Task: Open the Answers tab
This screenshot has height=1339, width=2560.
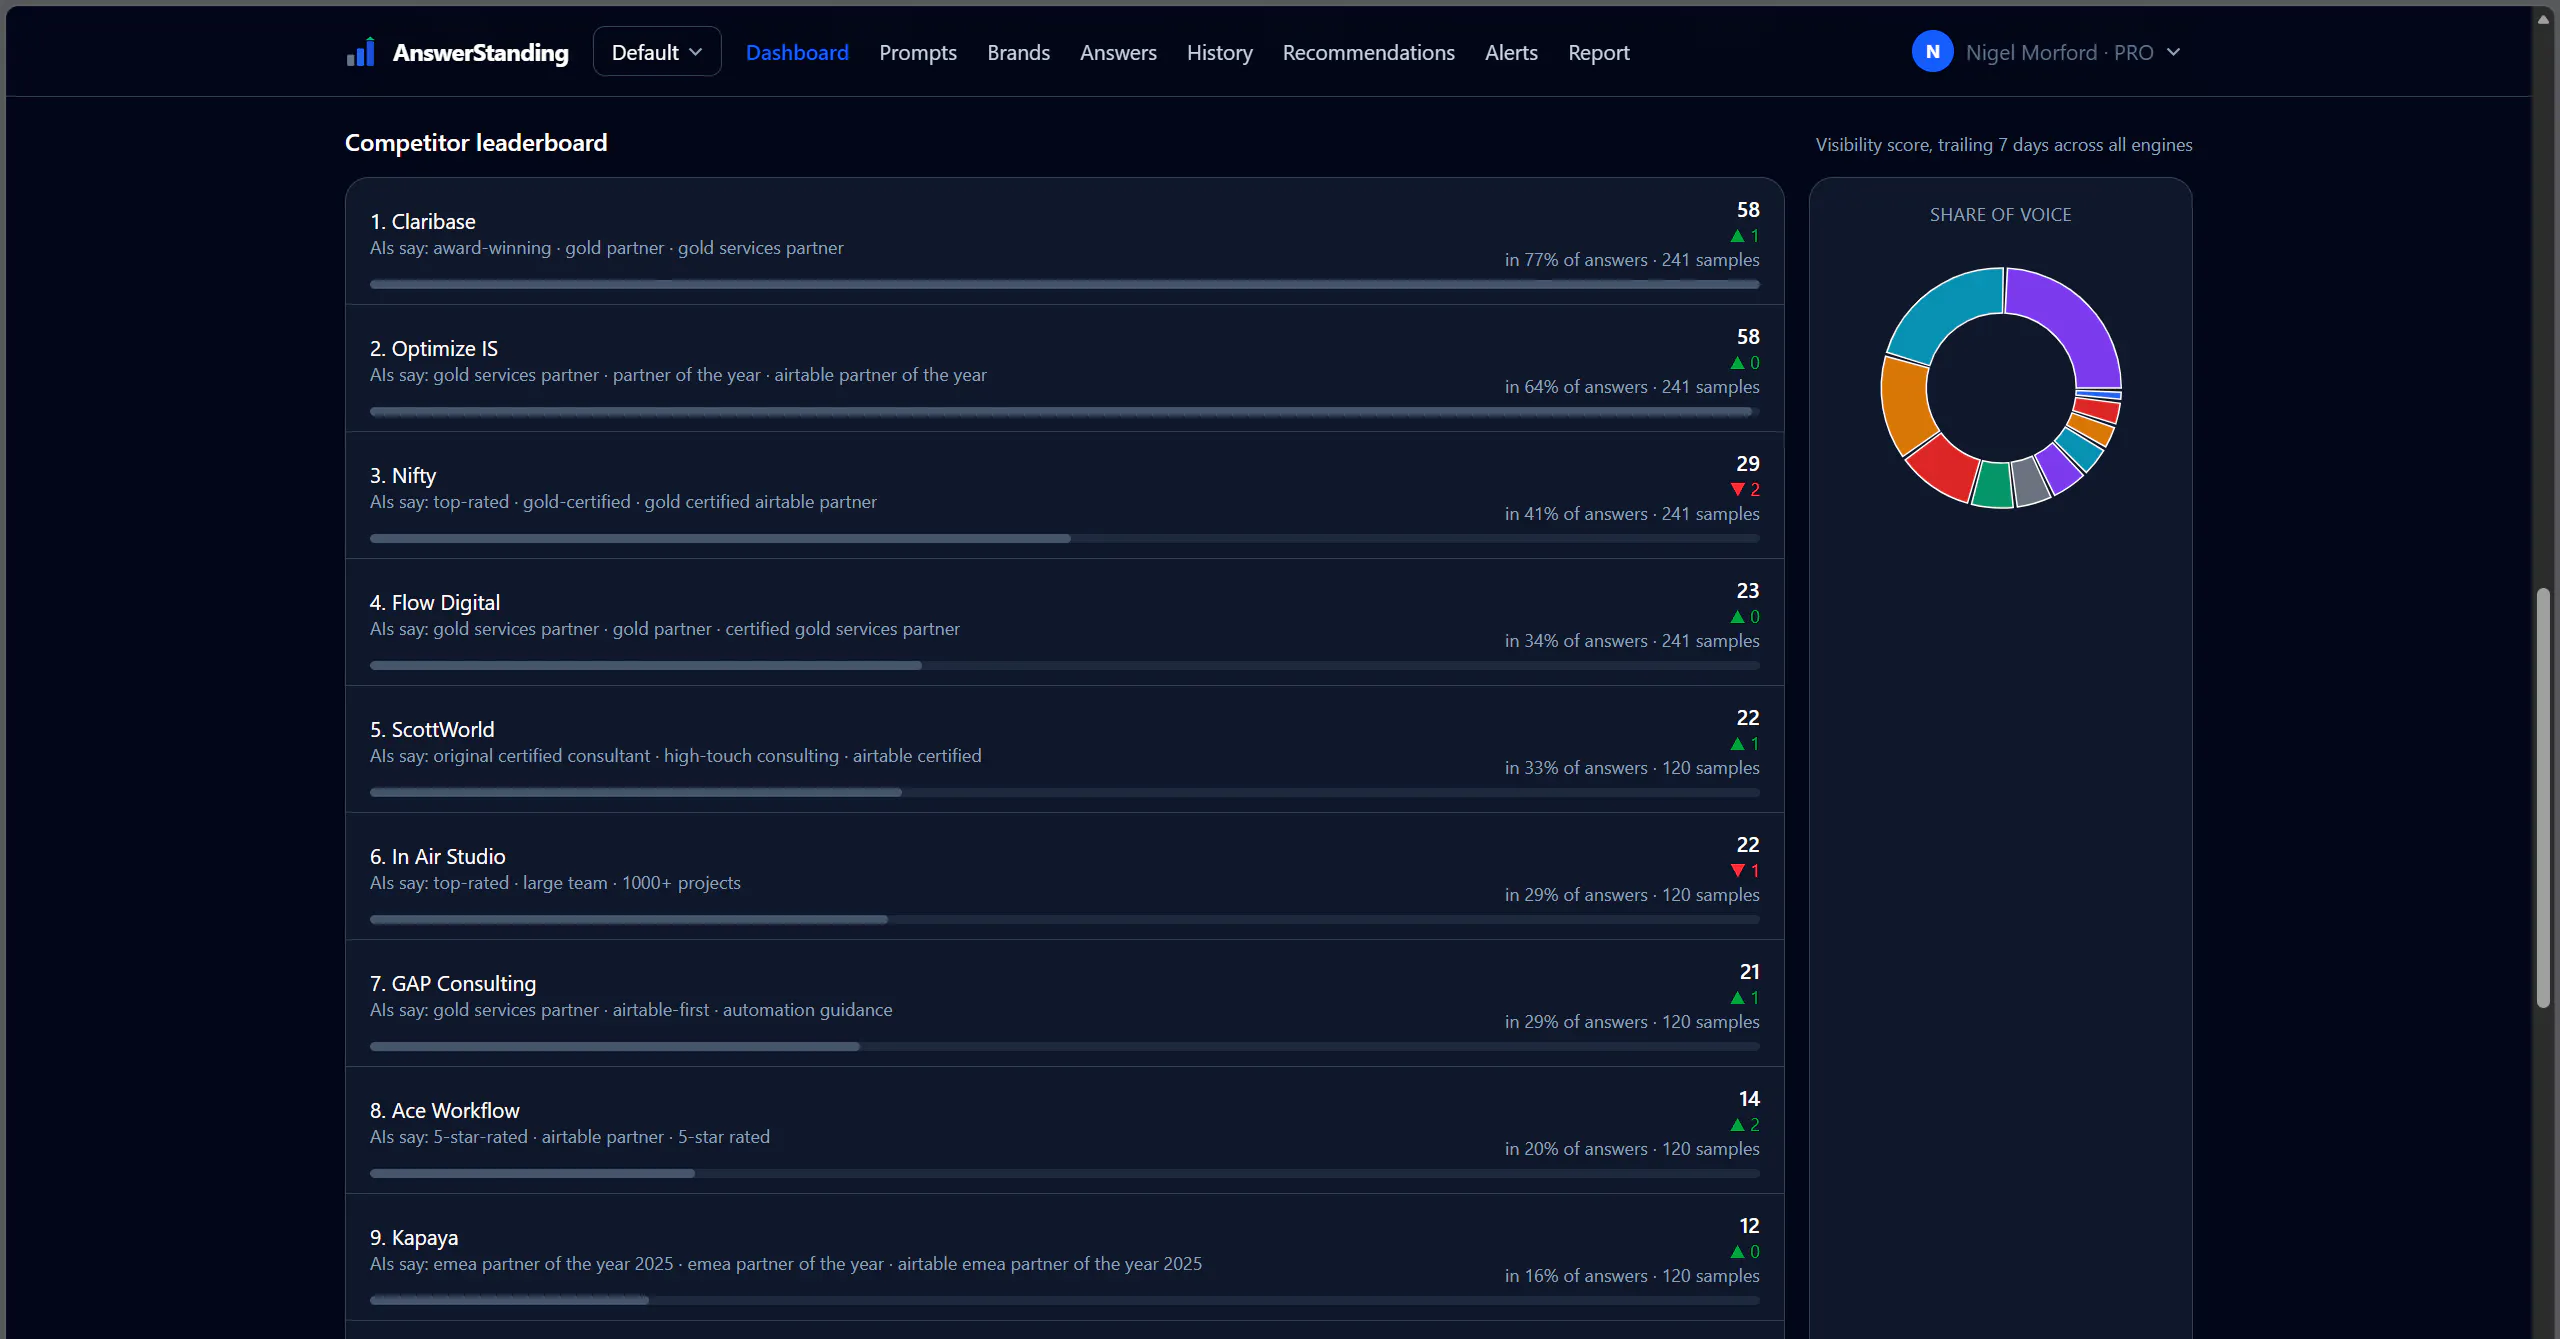Action: pyautogui.click(x=1118, y=52)
